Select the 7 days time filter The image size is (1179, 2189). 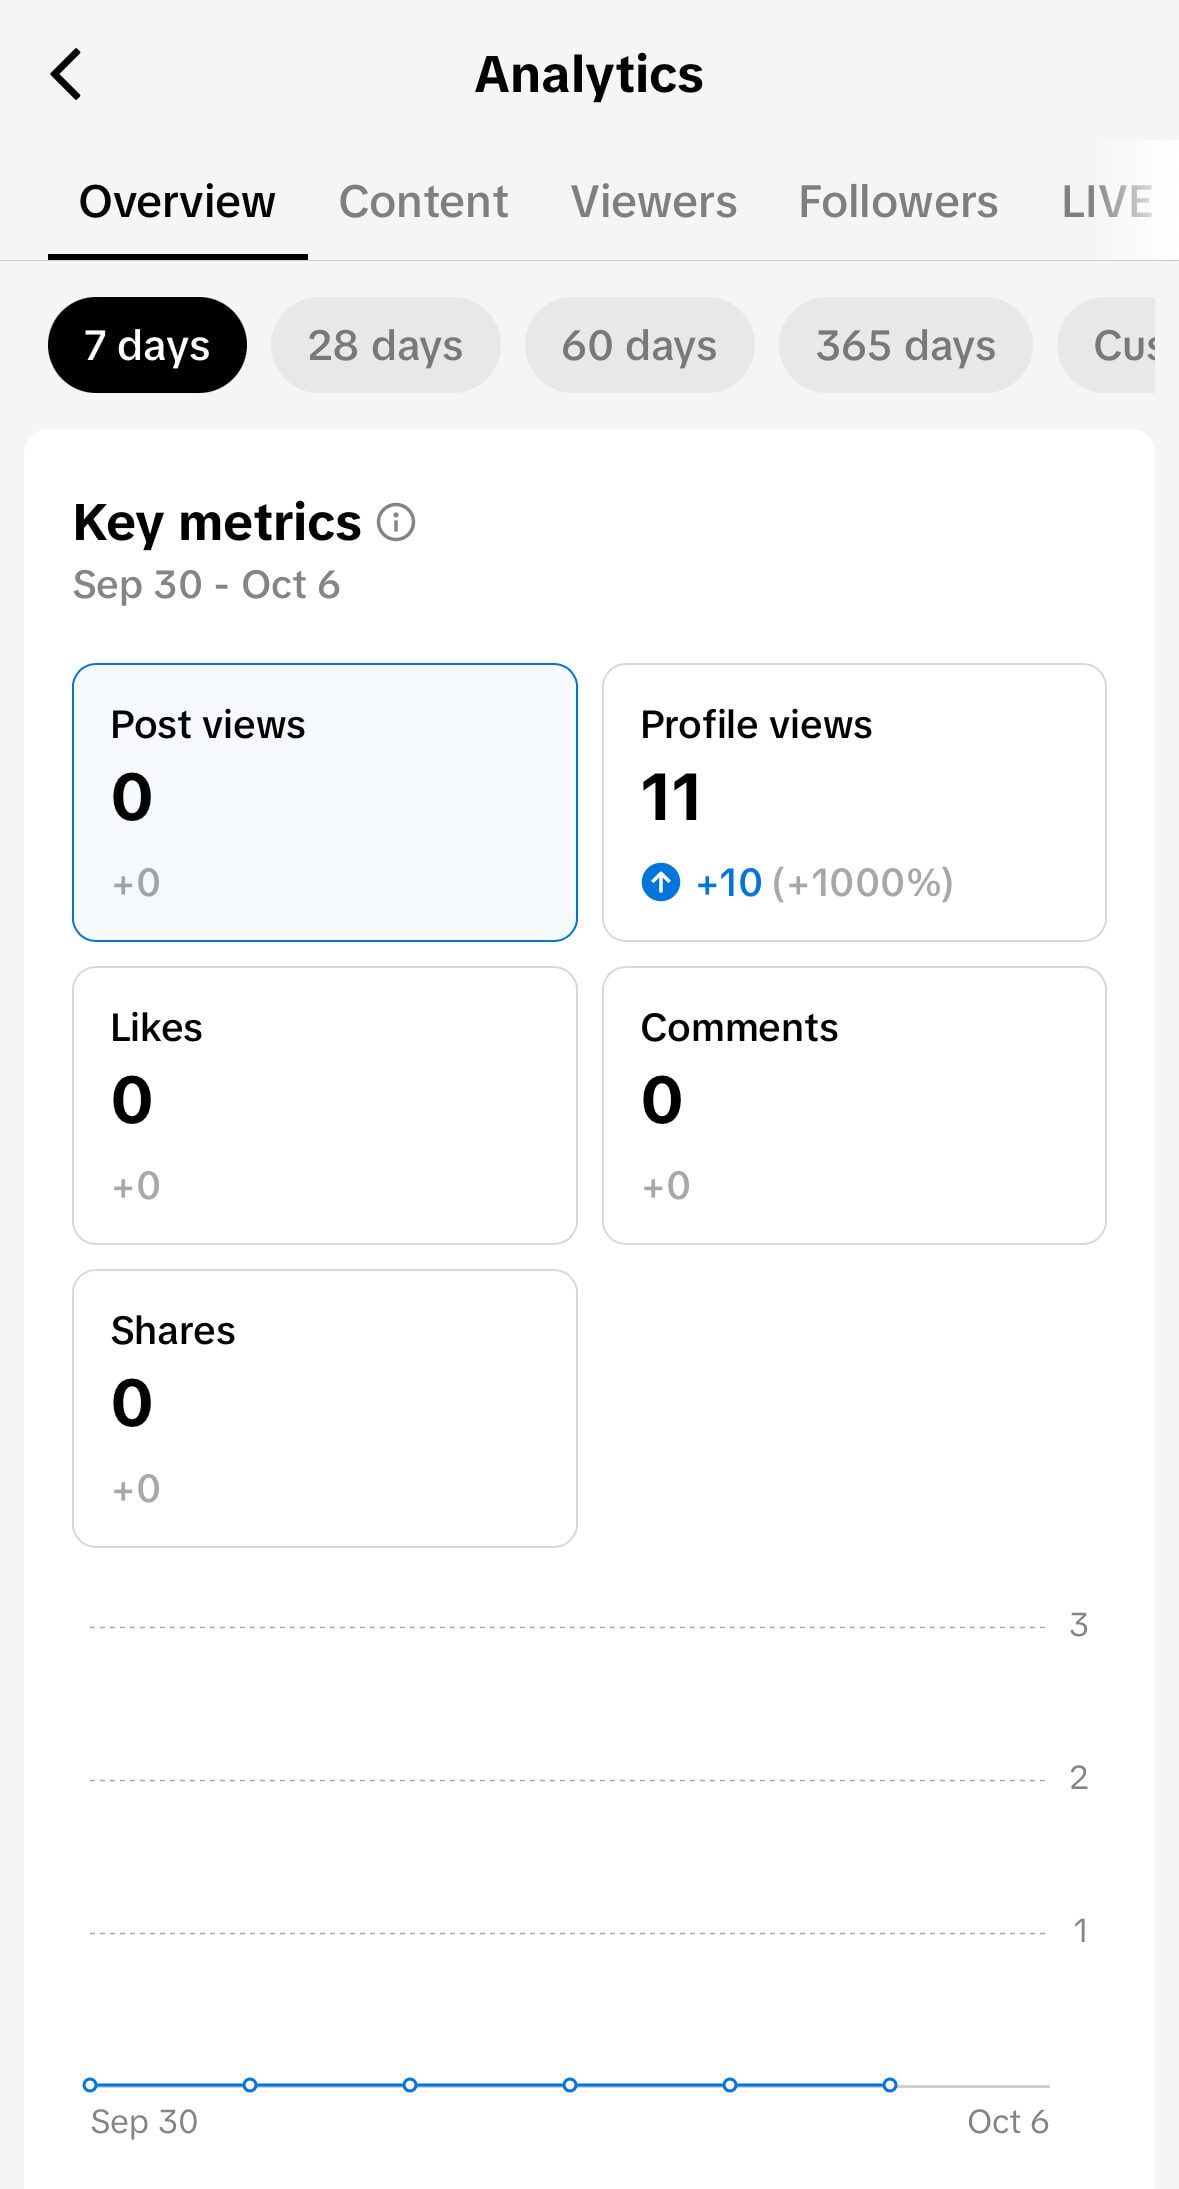pyautogui.click(x=146, y=345)
